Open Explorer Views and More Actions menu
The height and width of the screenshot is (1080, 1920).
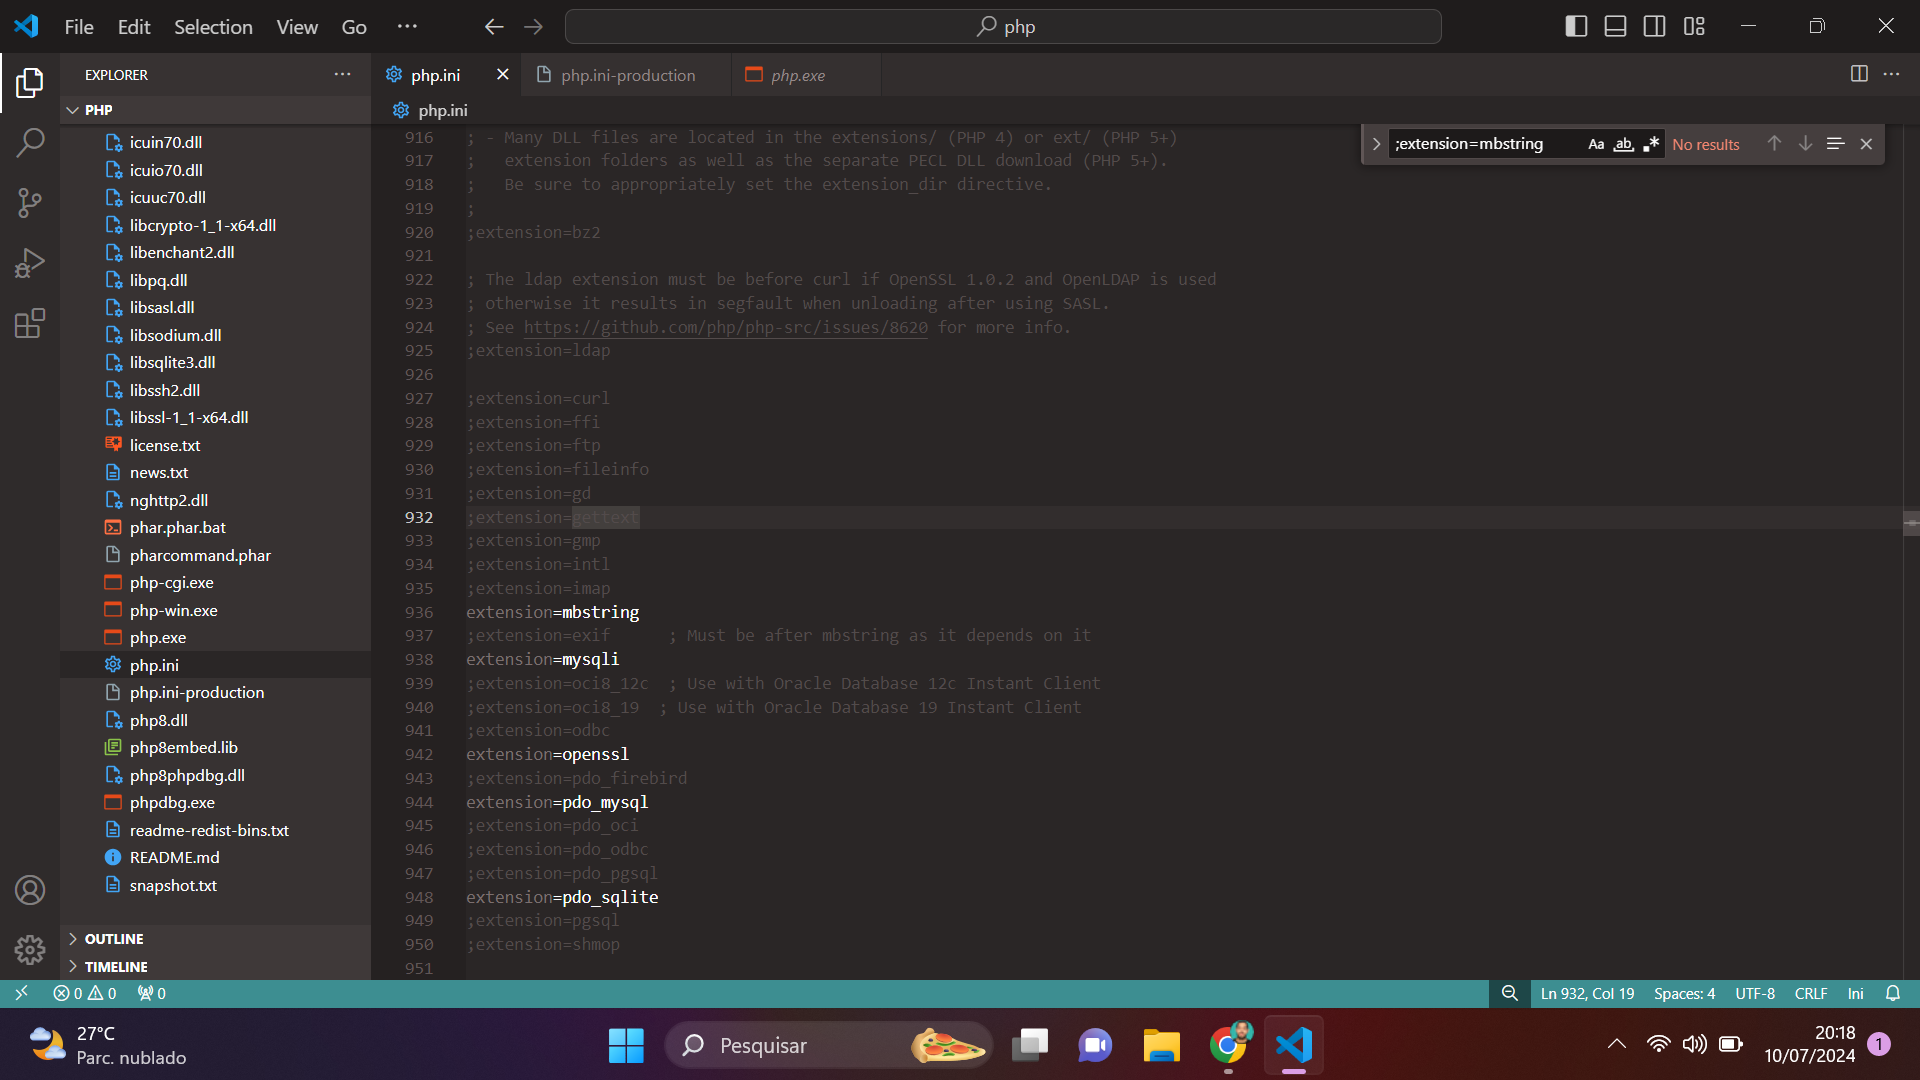coord(342,74)
